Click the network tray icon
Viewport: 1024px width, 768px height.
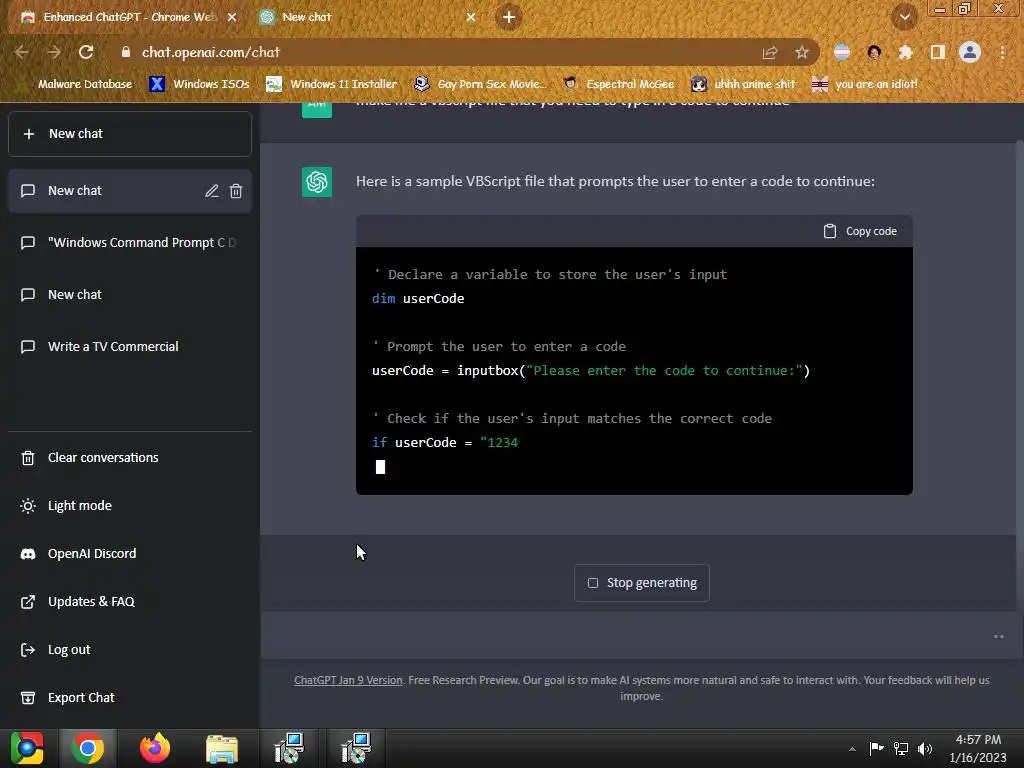(x=901, y=748)
